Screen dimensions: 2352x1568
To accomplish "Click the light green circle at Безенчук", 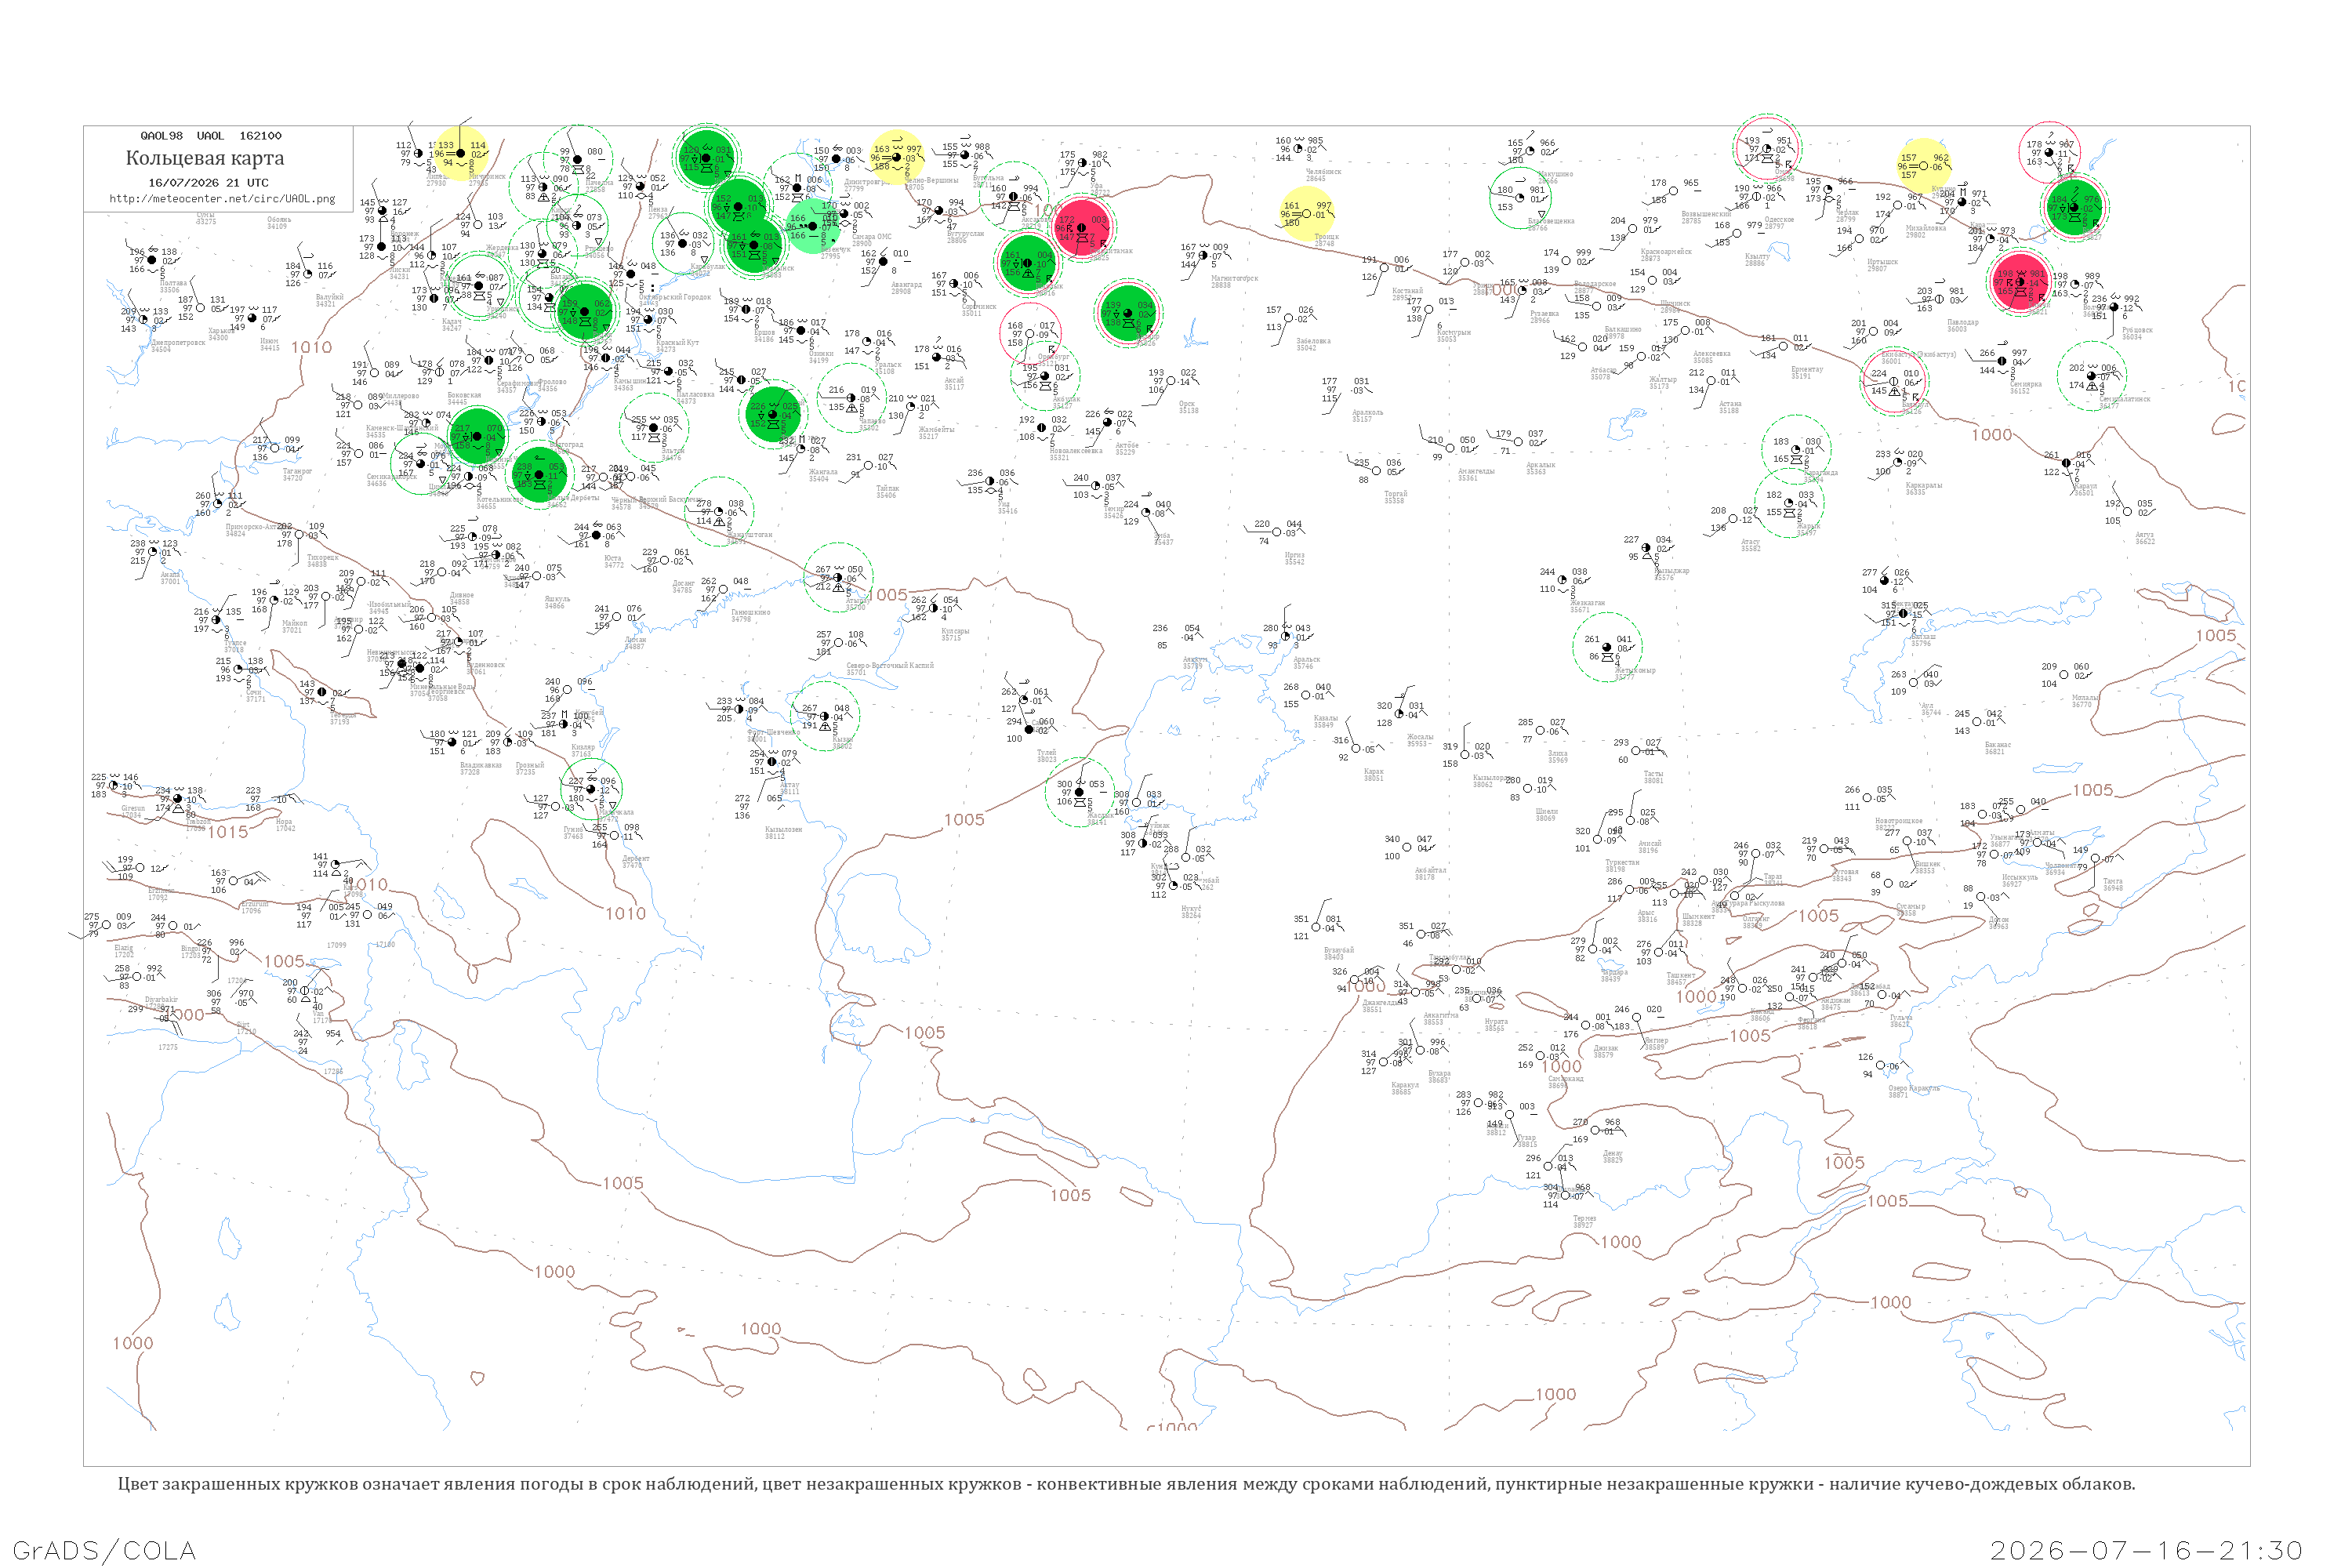I will [813, 226].
